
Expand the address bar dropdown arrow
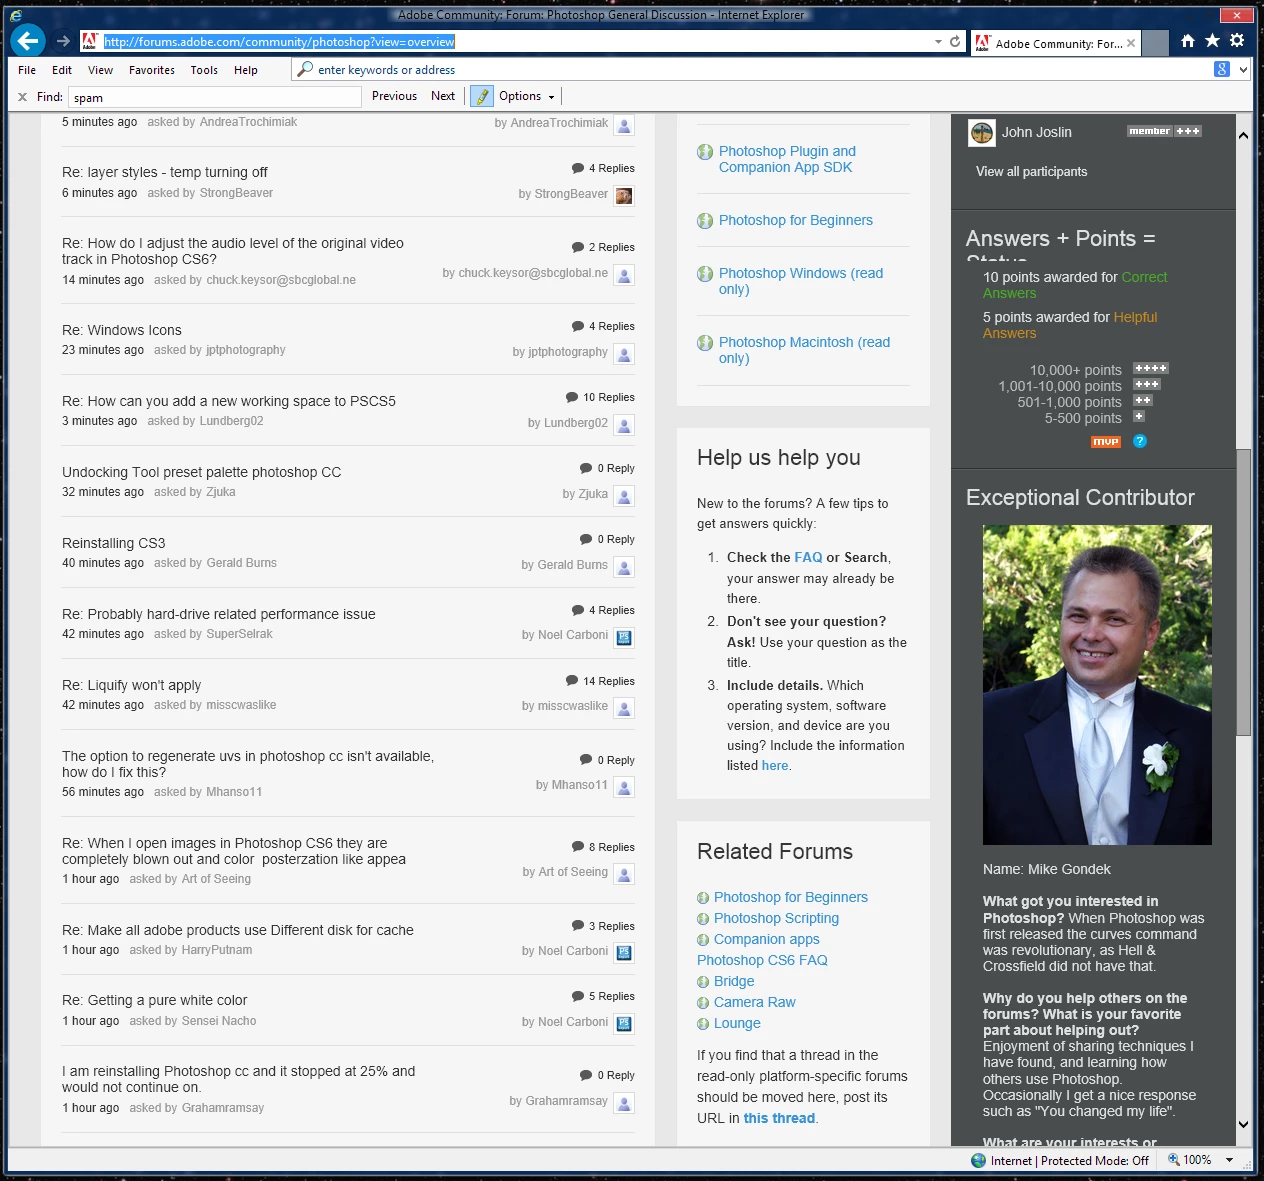pyautogui.click(x=938, y=42)
